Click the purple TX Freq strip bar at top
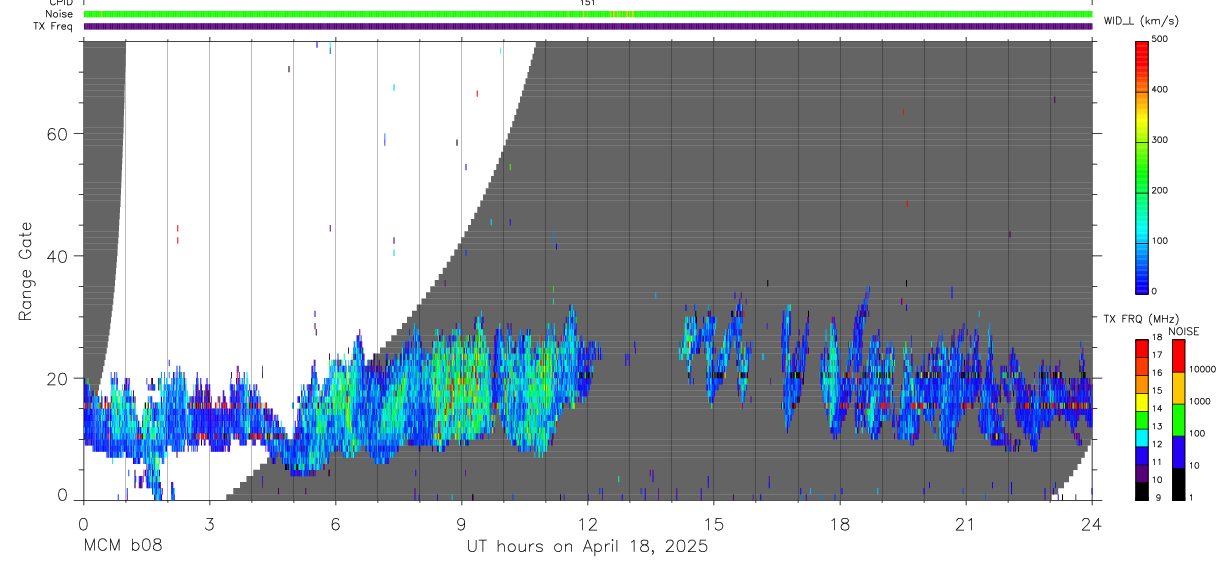1228x567 pixels. pos(587,26)
